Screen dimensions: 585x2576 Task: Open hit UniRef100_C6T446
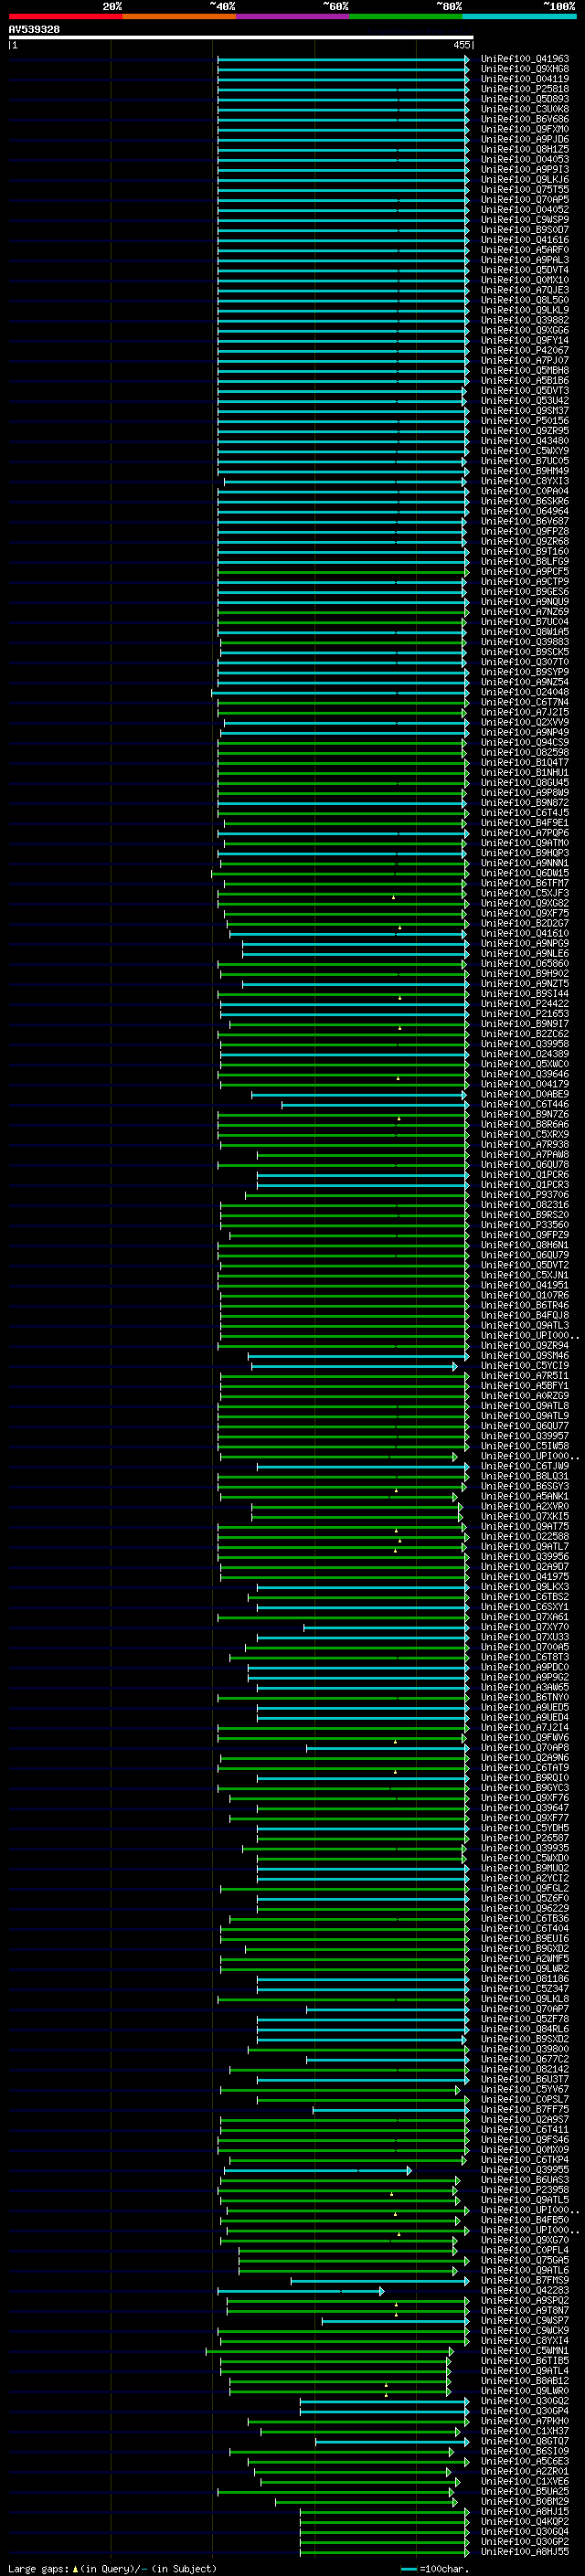pyautogui.click(x=525, y=1104)
